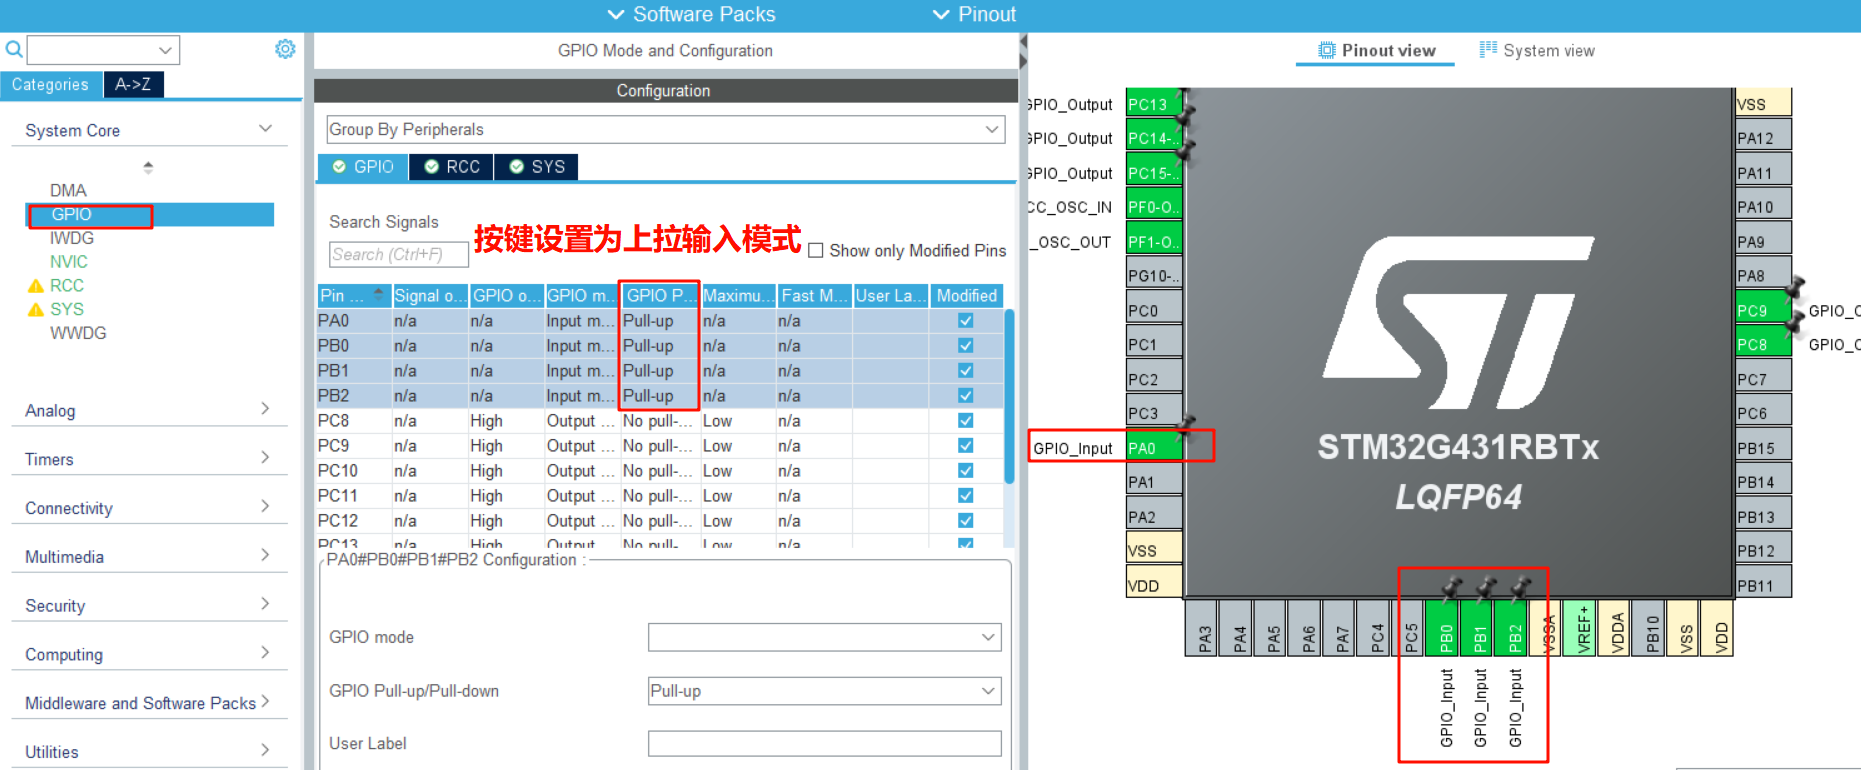Toggle Modified checkbox for PC9 row
Viewport: 1861px width, 770px height.
click(x=965, y=446)
